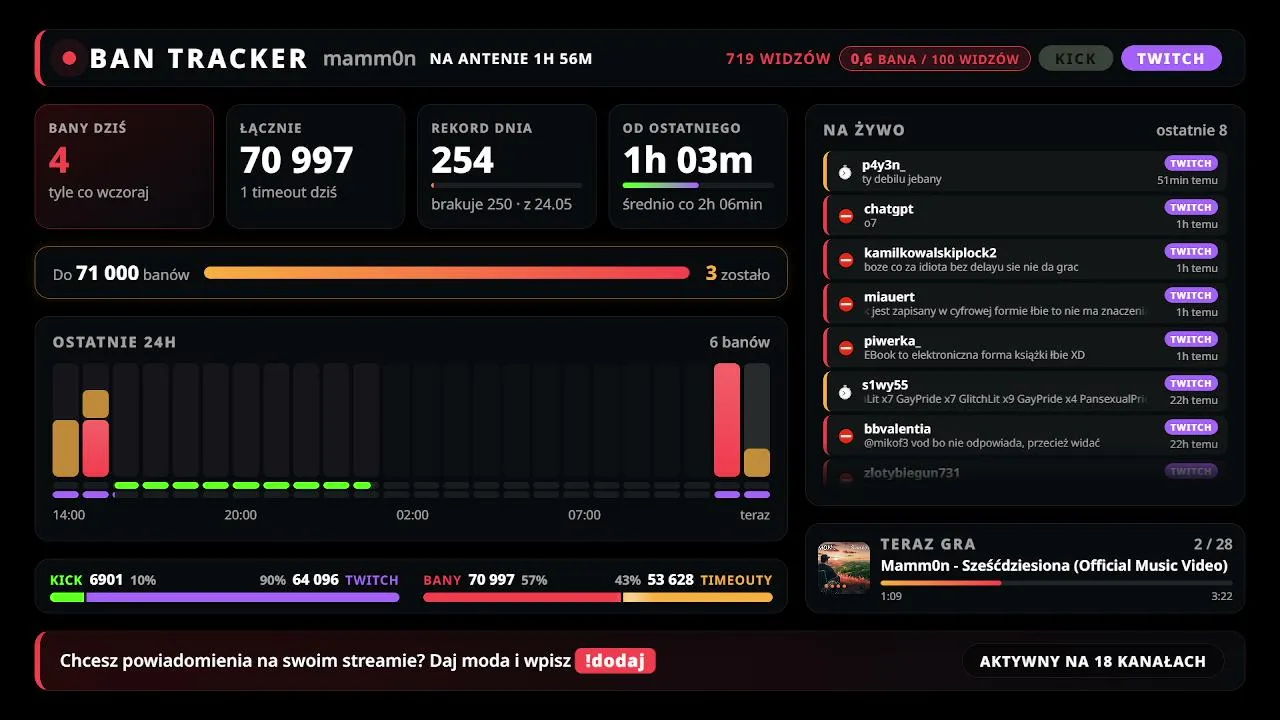Open the REKORD DNIA 254 card

(x=506, y=167)
